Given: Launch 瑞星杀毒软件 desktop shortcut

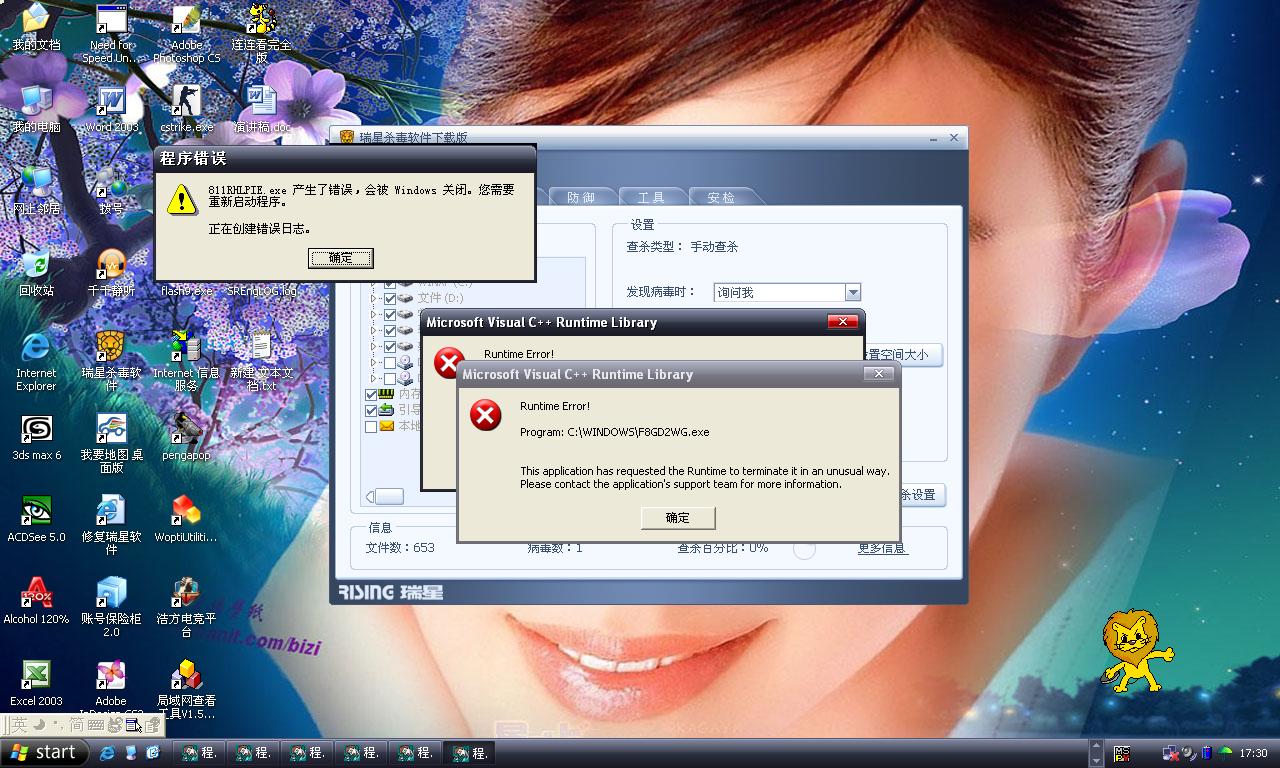Looking at the screenshot, I should tap(111, 360).
